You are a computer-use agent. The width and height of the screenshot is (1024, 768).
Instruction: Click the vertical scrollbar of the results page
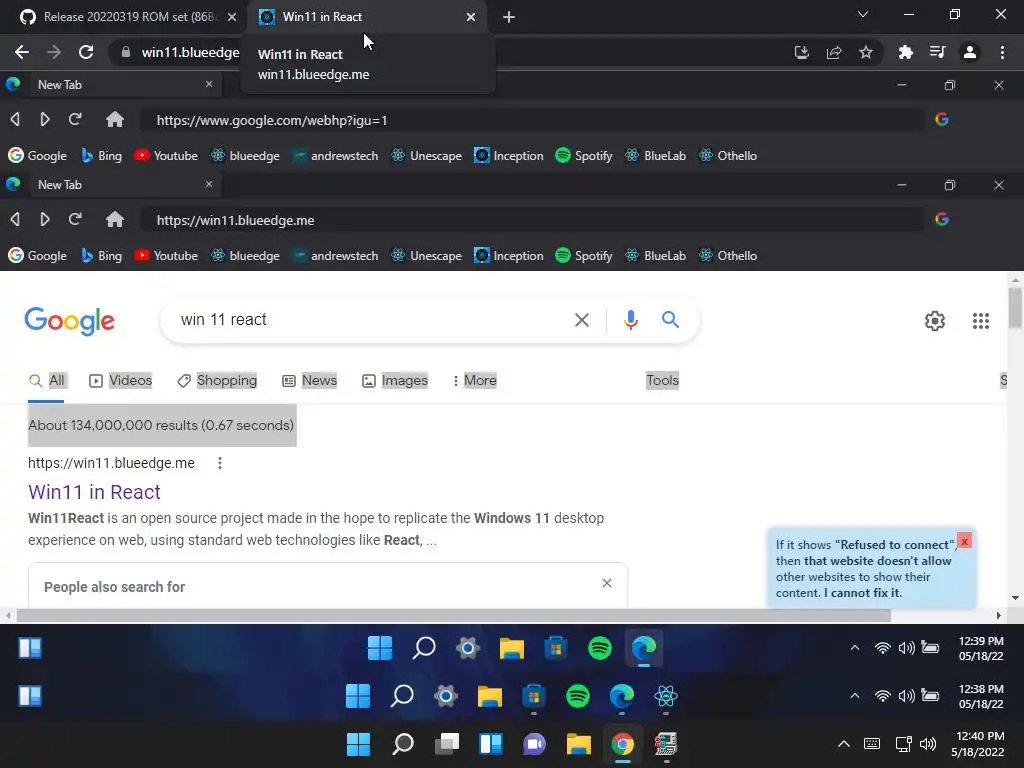tap(1015, 307)
